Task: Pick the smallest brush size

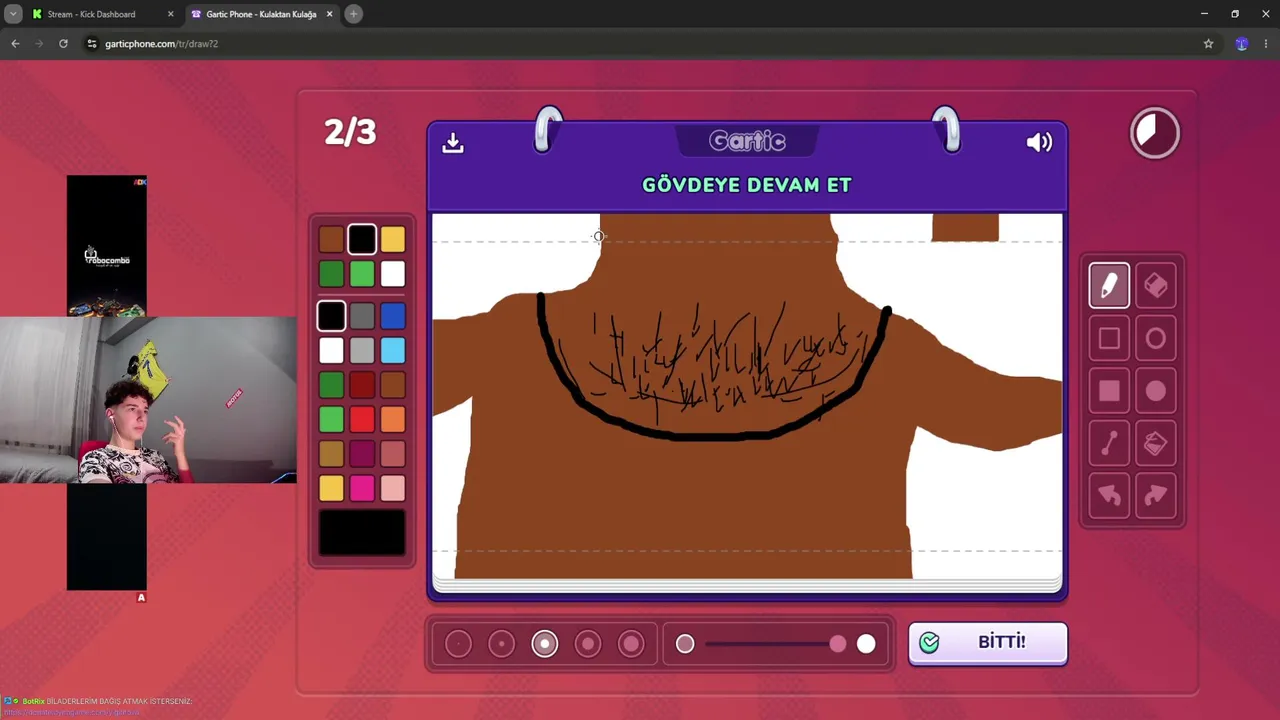Action: (458, 644)
